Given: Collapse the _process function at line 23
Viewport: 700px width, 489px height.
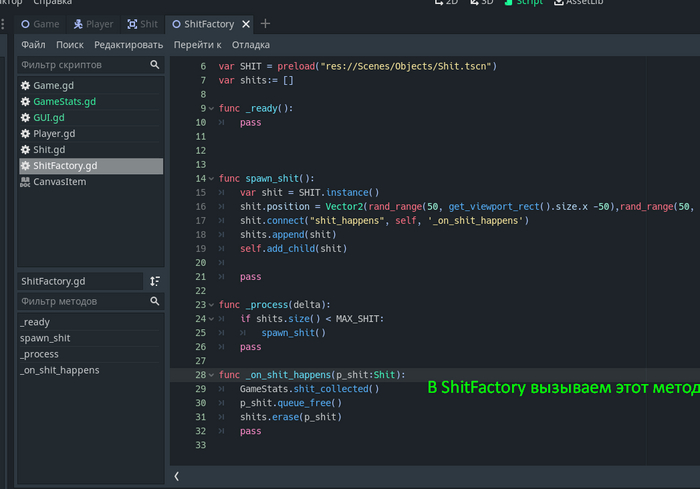Looking at the screenshot, I should click(211, 304).
